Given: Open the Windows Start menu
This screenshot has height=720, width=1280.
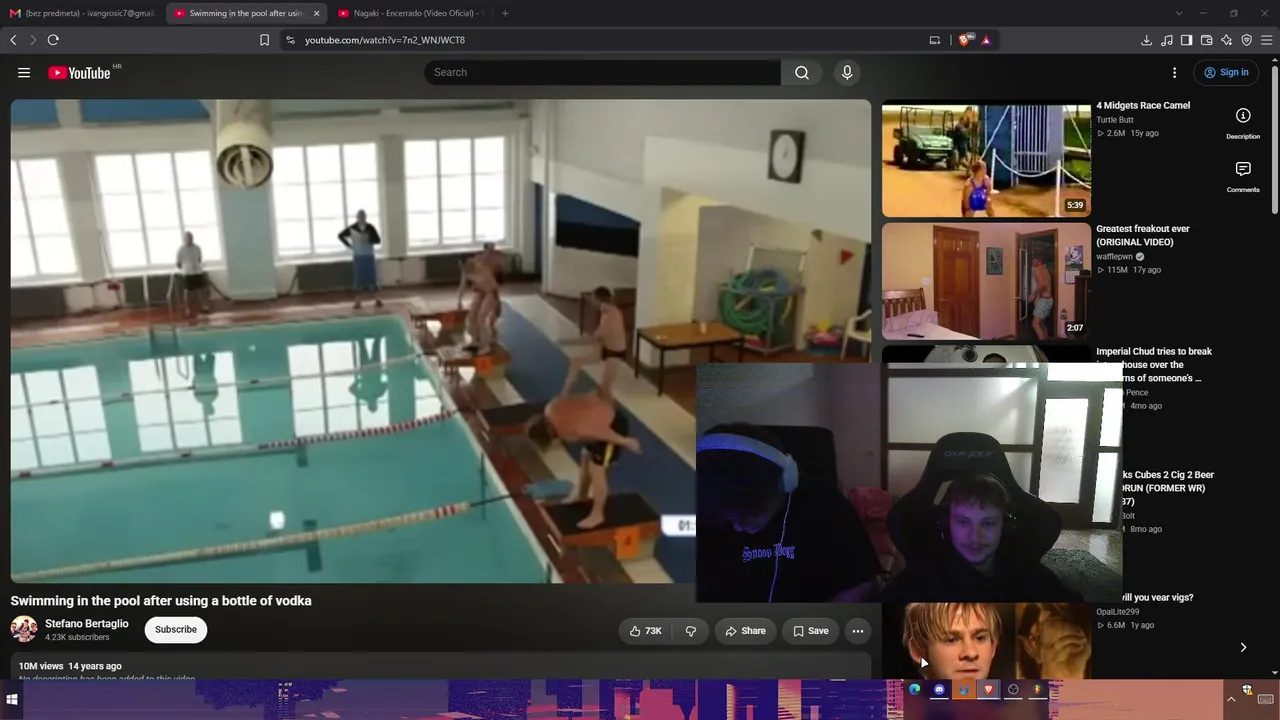Looking at the screenshot, I should pos(12,699).
